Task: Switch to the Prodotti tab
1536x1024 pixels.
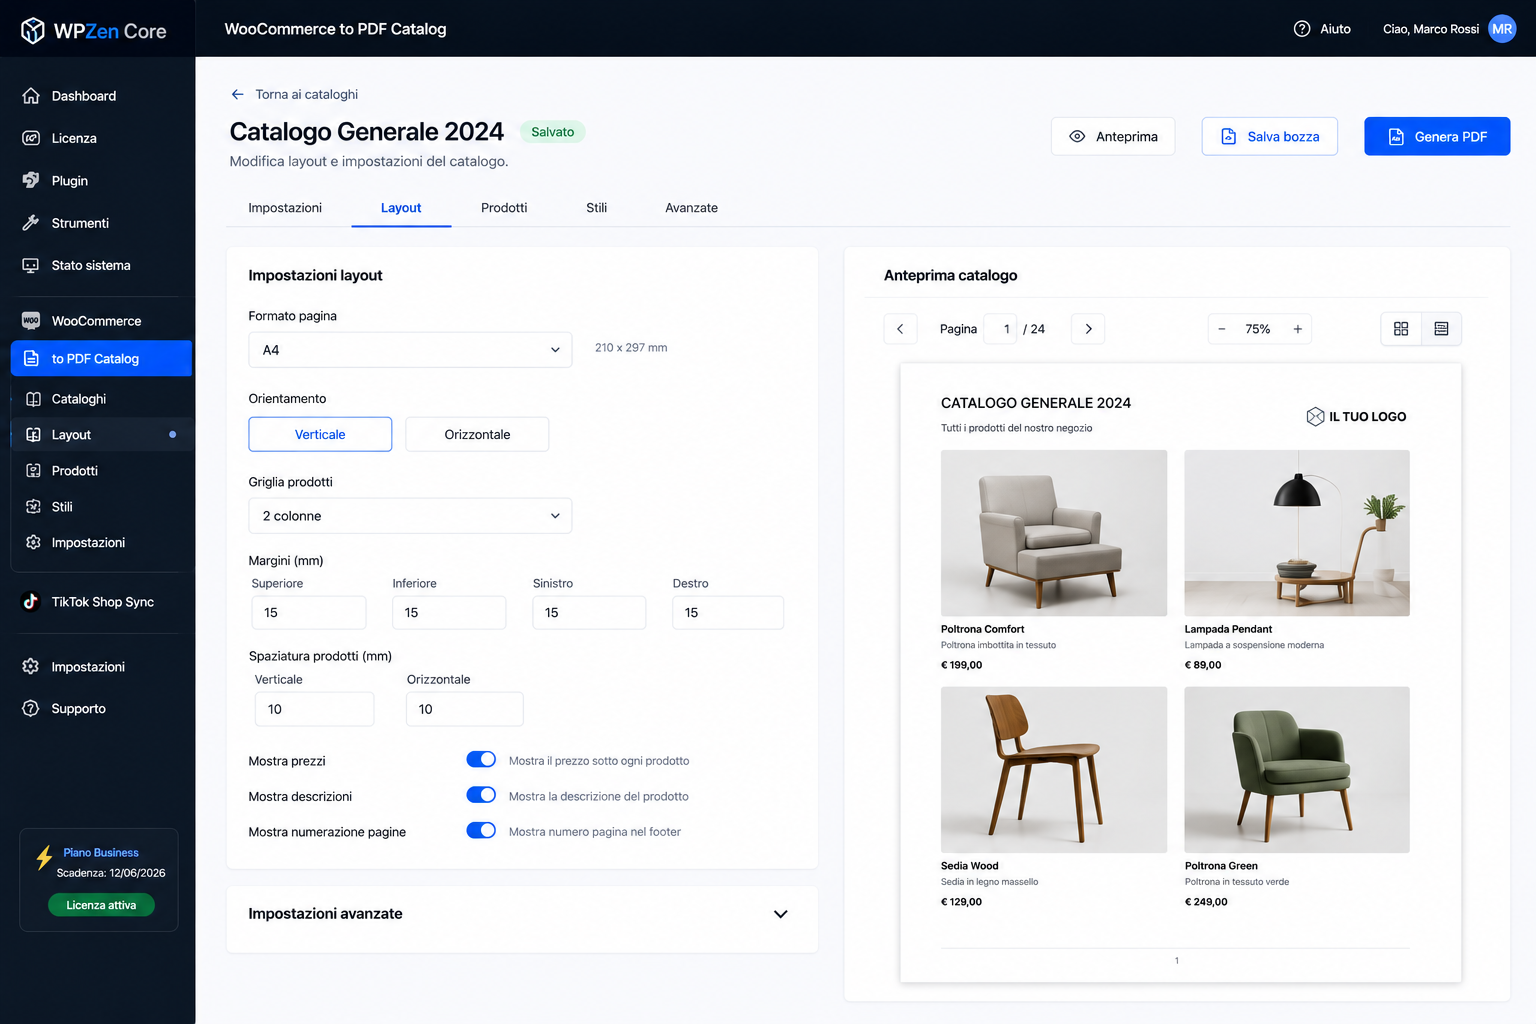Action: [x=504, y=208]
